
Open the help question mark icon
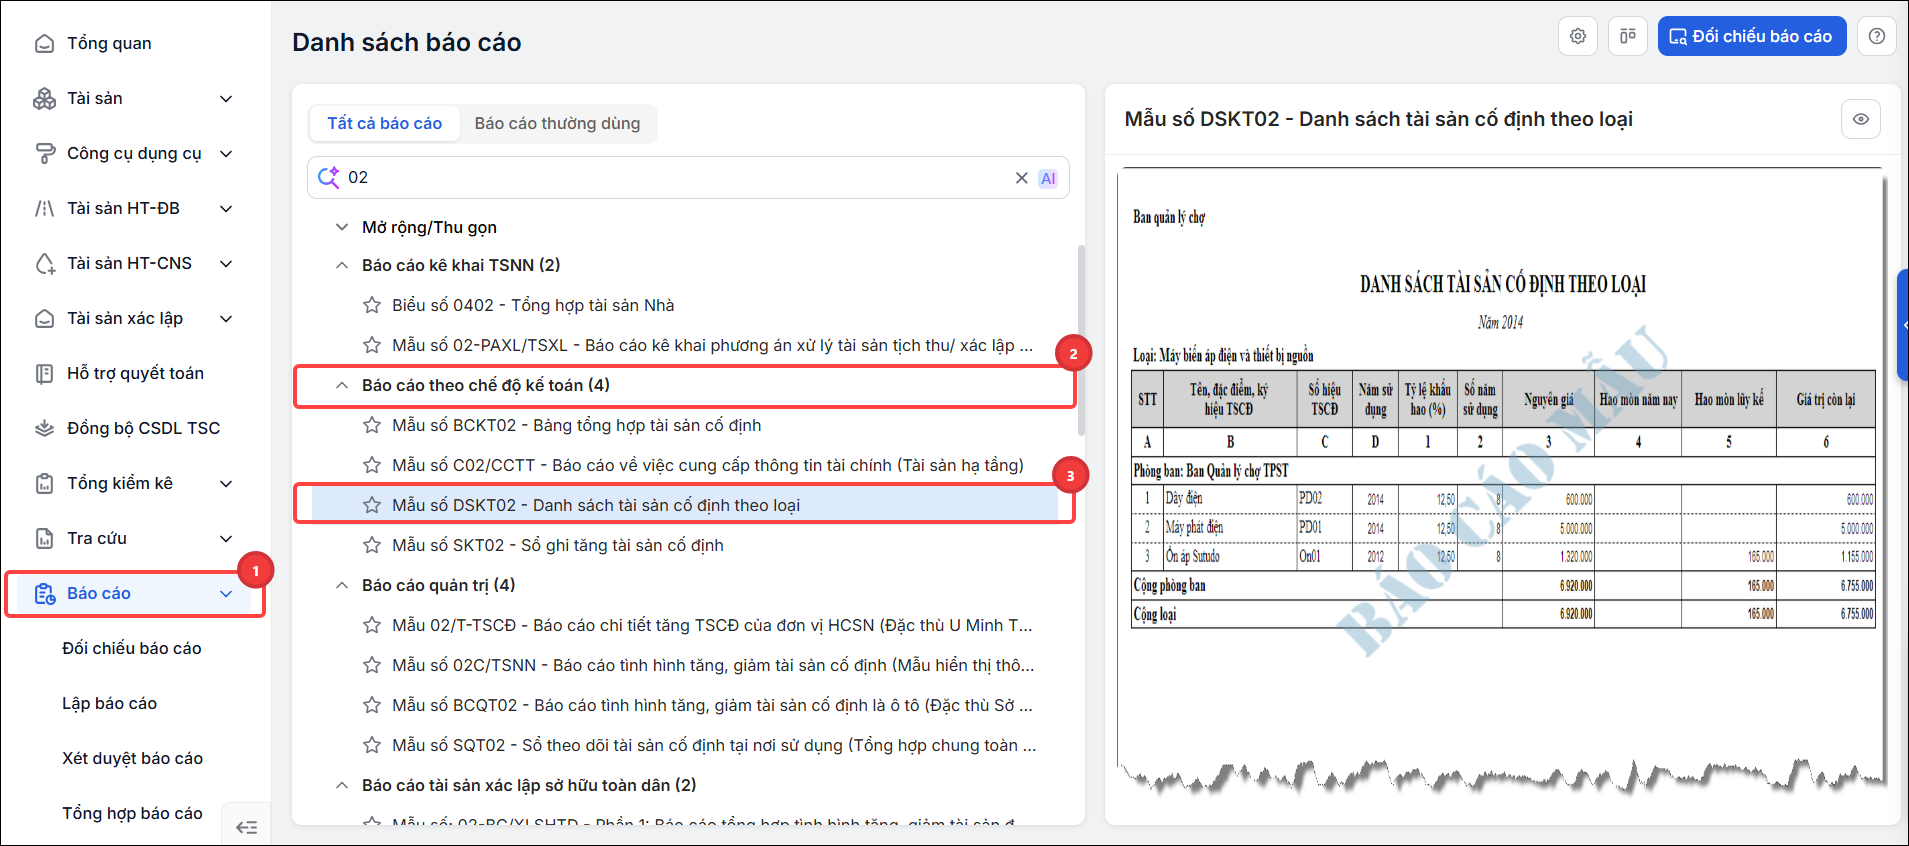[1877, 36]
